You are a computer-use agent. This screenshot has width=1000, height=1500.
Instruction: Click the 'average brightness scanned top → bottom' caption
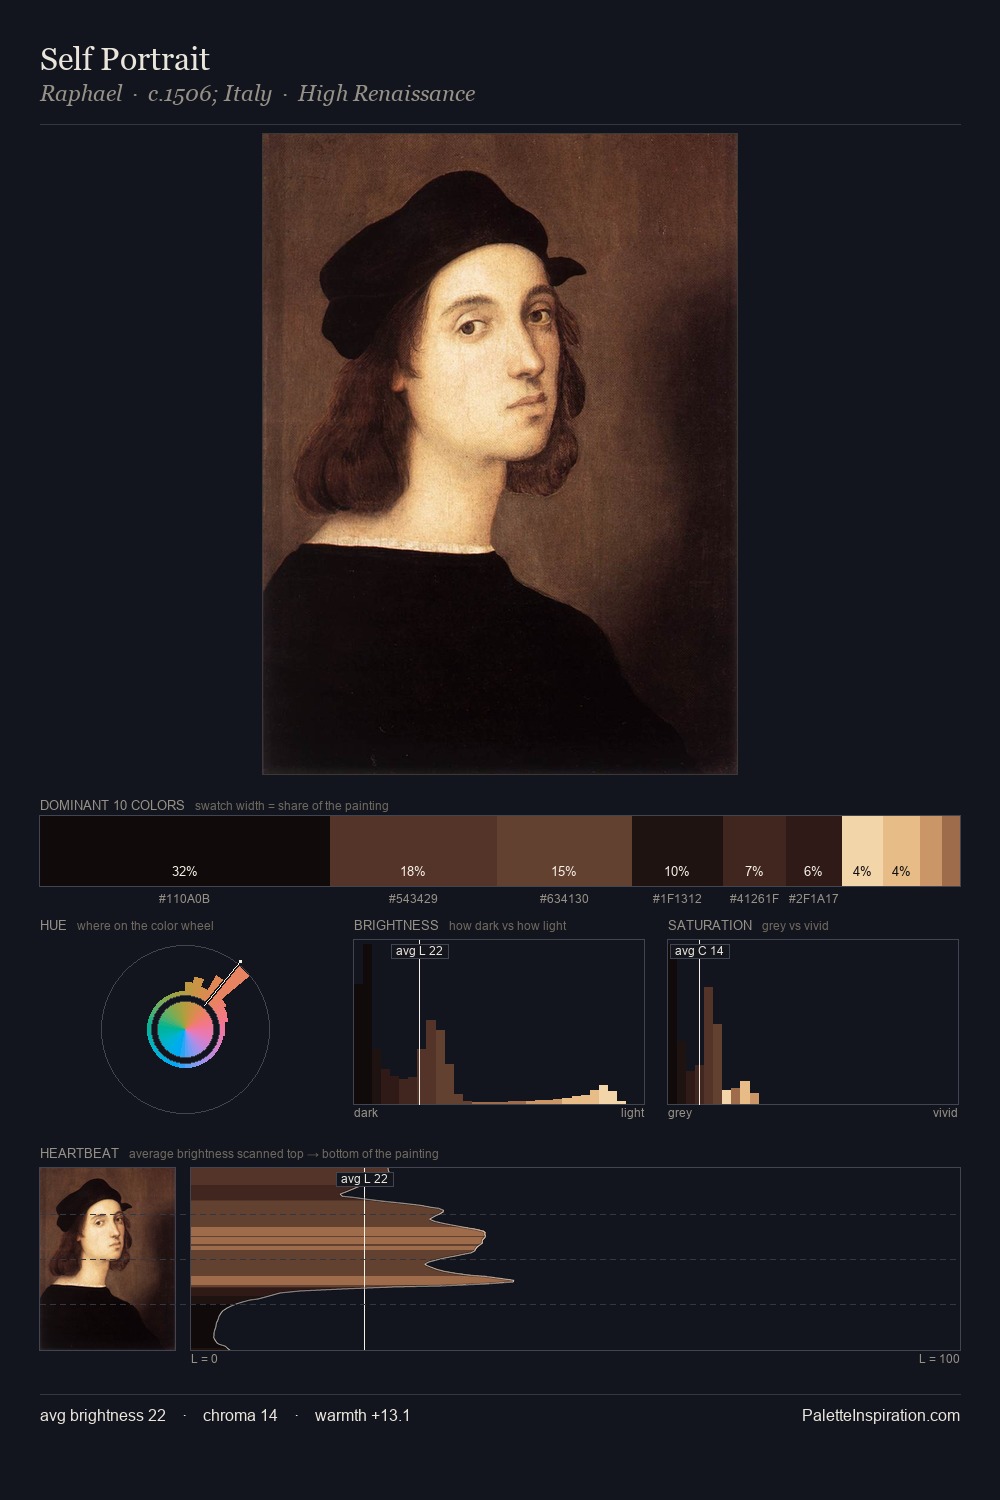point(283,1154)
